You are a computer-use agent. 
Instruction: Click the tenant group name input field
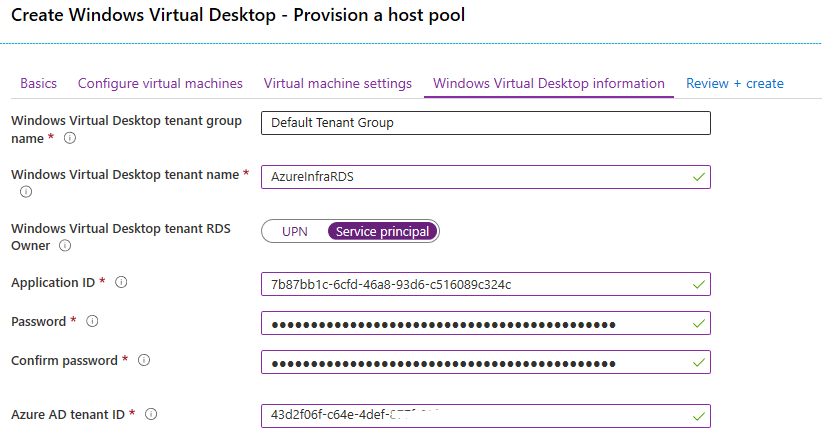pos(486,123)
